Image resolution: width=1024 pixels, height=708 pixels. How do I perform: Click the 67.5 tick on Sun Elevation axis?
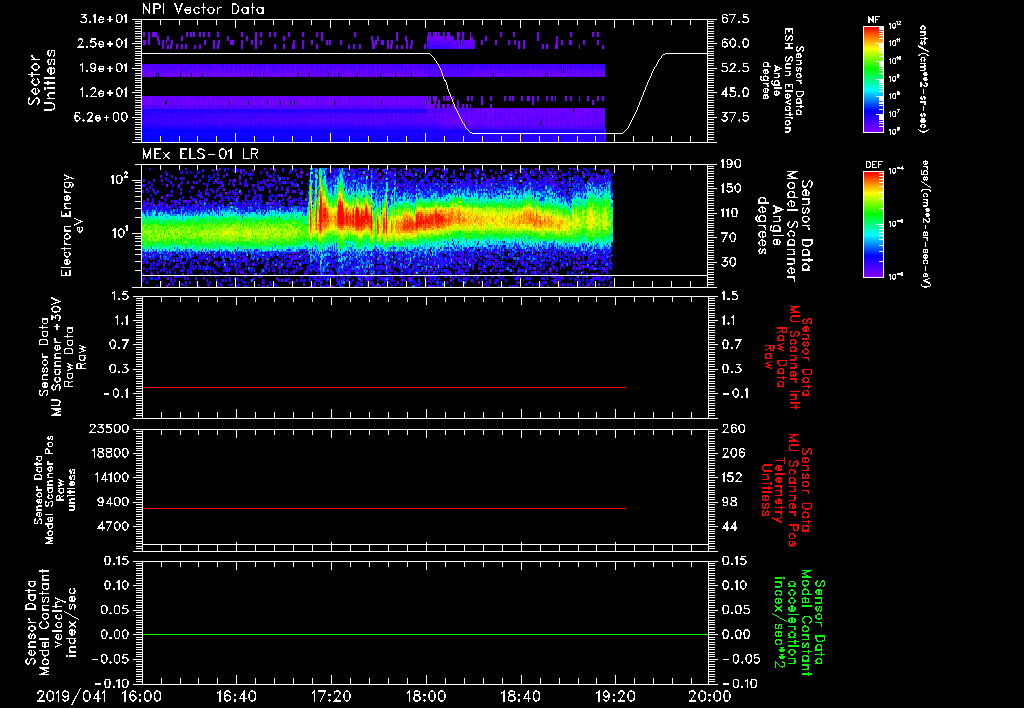coord(736,19)
